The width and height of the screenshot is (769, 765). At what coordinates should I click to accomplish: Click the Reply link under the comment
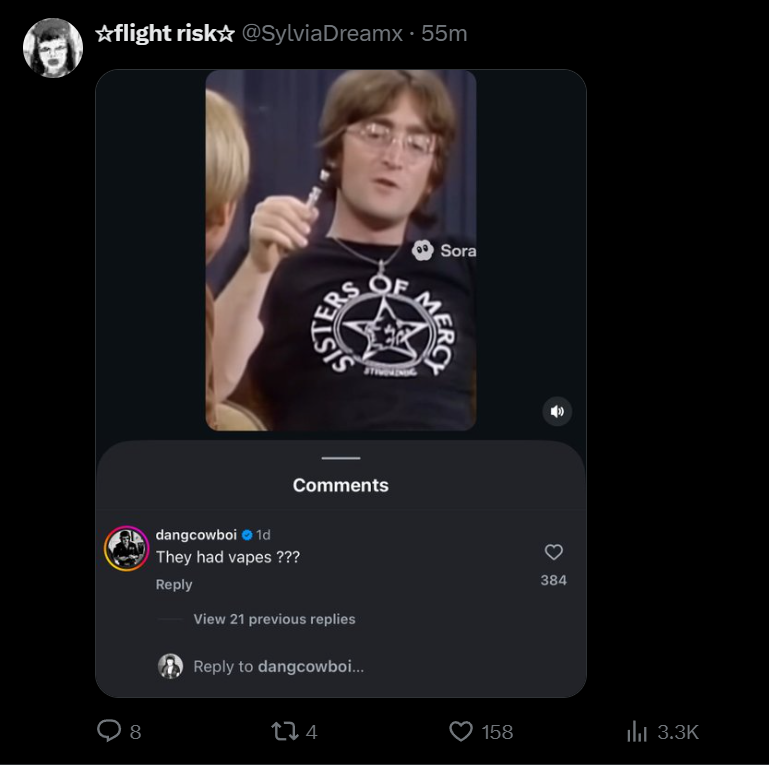174,584
